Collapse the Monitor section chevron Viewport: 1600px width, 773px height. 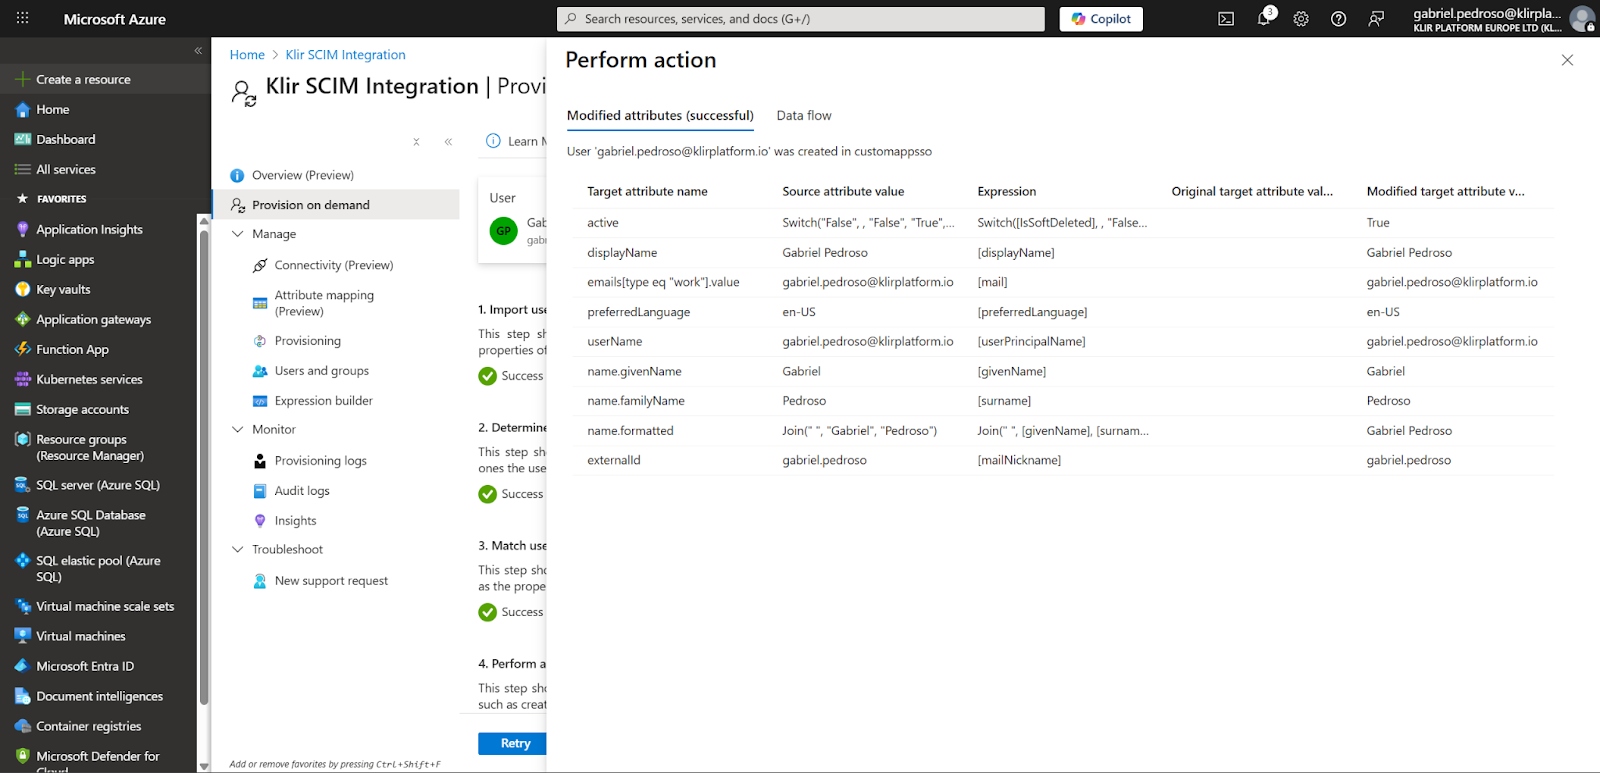click(238, 430)
